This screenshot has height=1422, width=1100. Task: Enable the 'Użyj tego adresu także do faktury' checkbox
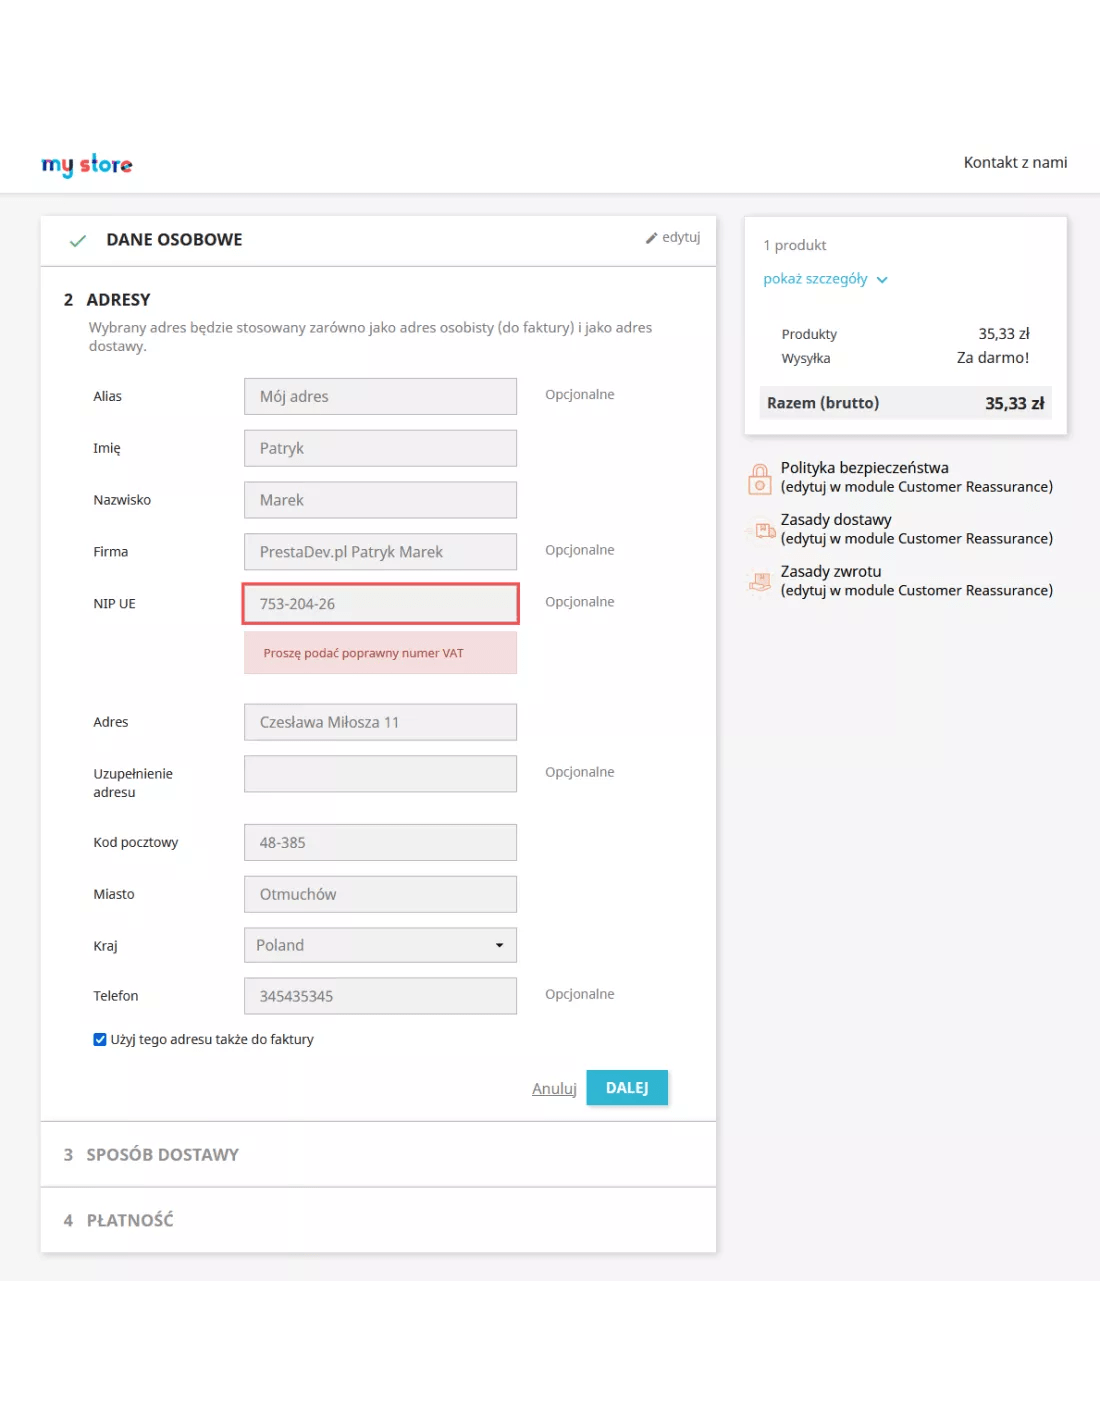coord(99,1039)
